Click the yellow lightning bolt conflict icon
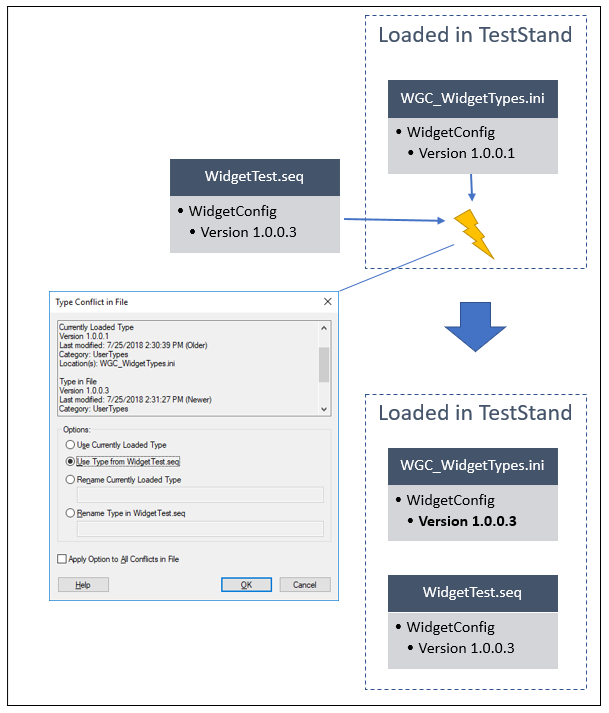 [473, 234]
